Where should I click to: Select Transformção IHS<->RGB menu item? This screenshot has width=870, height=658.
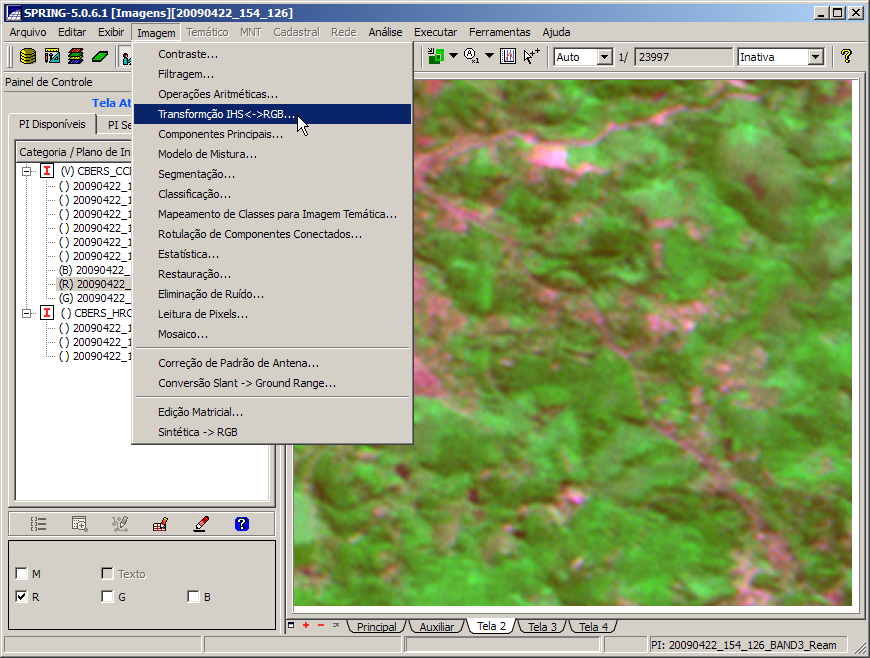click(x=226, y=114)
